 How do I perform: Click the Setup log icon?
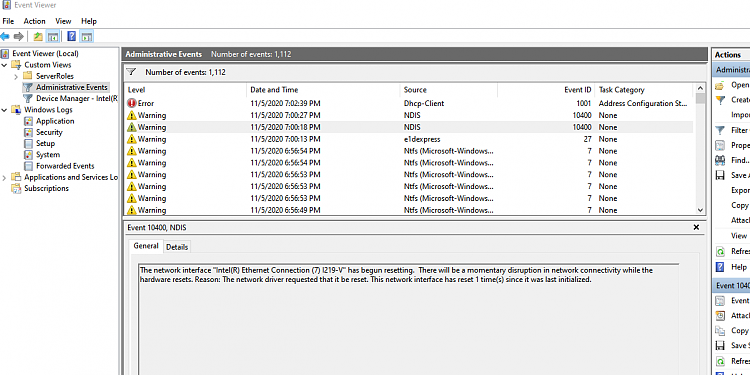28,143
